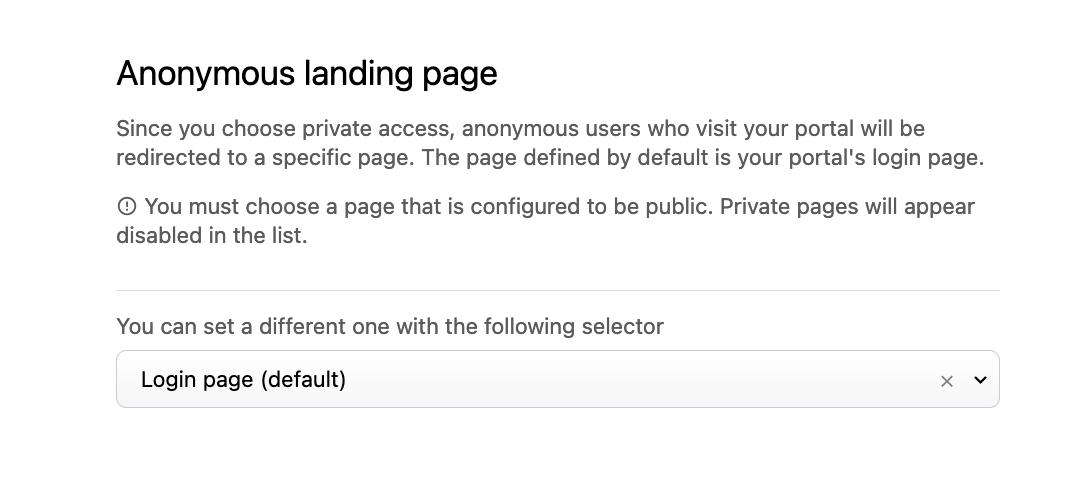Click "disabled in the list." text
The width and height of the screenshot is (1090, 500).
point(211,236)
